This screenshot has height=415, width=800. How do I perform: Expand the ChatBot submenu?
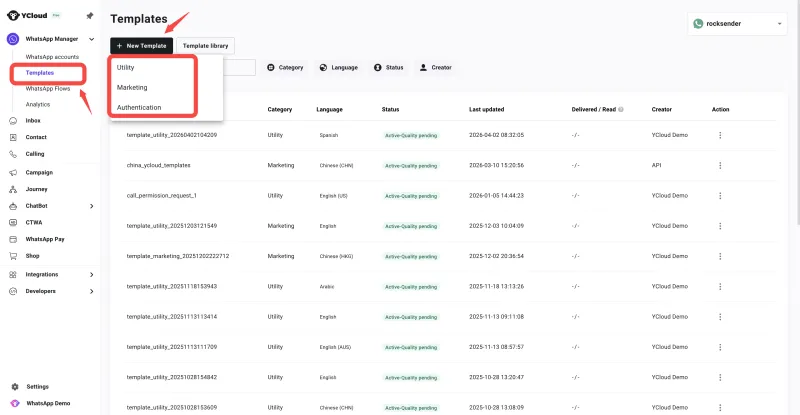pos(91,206)
